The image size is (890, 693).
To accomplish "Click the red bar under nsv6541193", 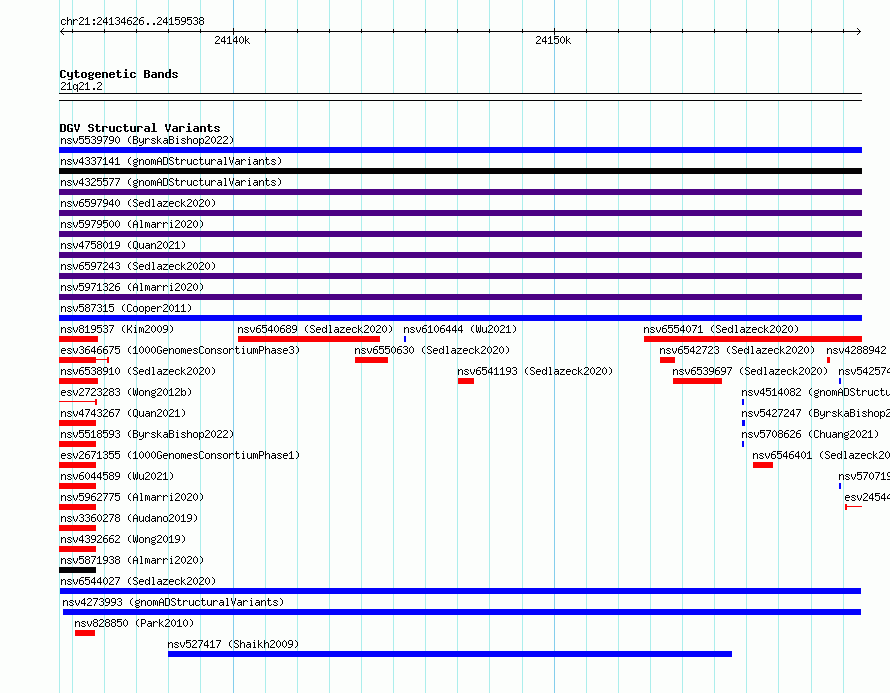I will pos(466,381).
